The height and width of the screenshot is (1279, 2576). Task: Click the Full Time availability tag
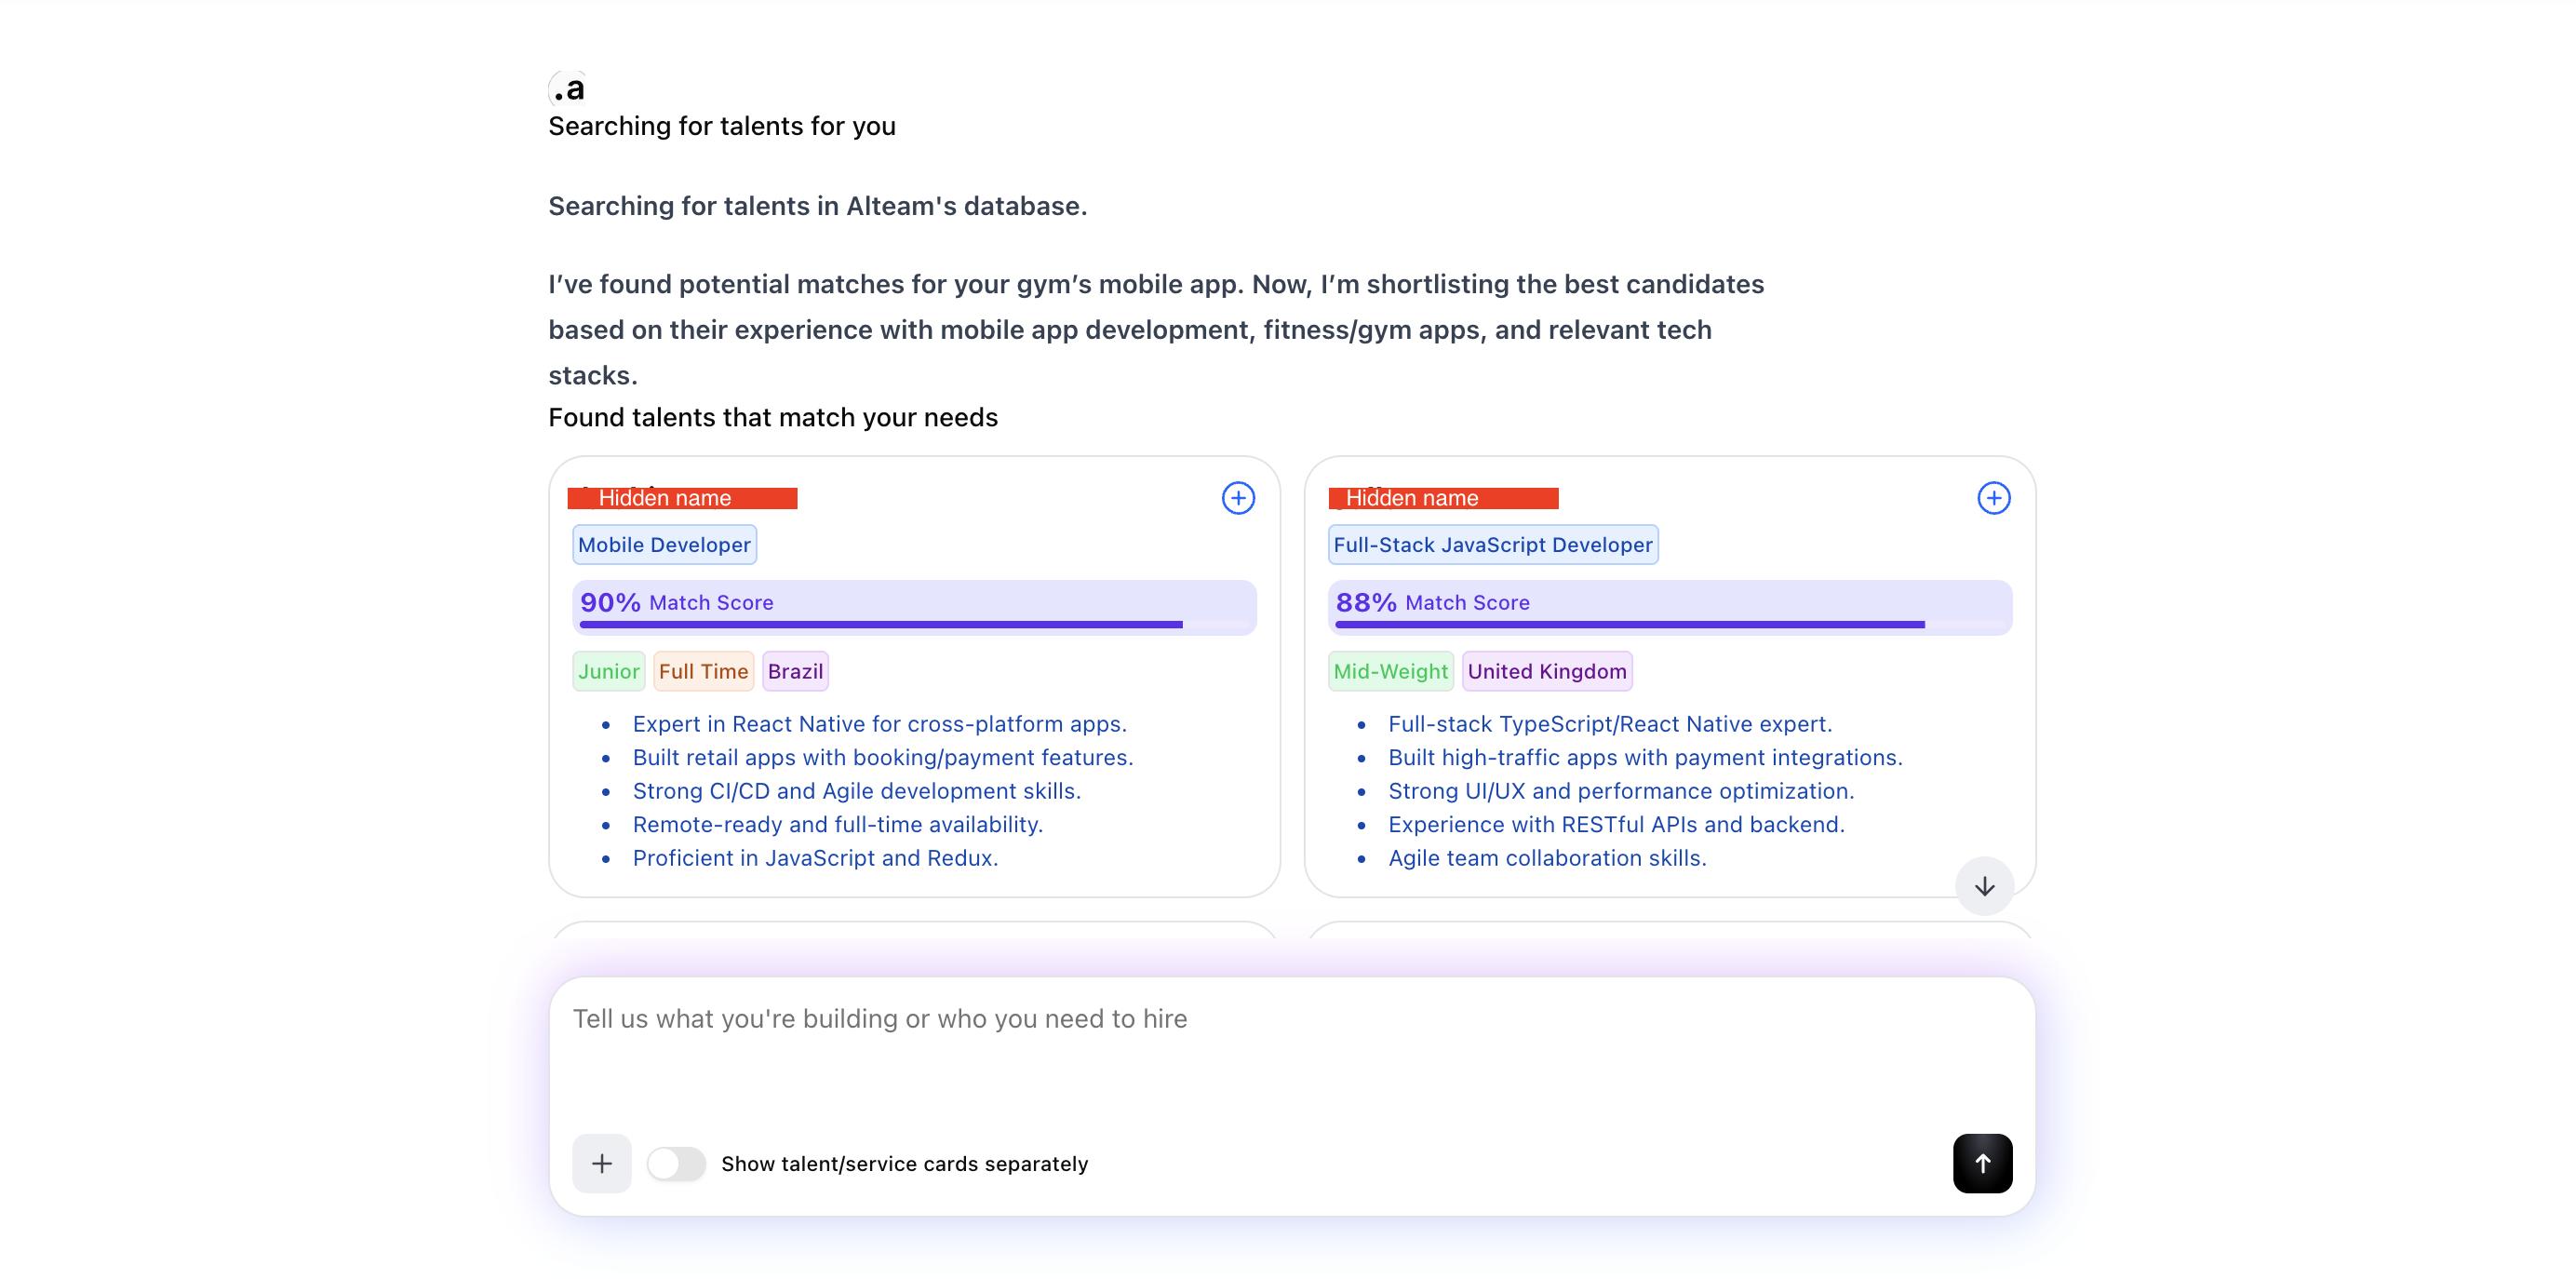click(703, 670)
